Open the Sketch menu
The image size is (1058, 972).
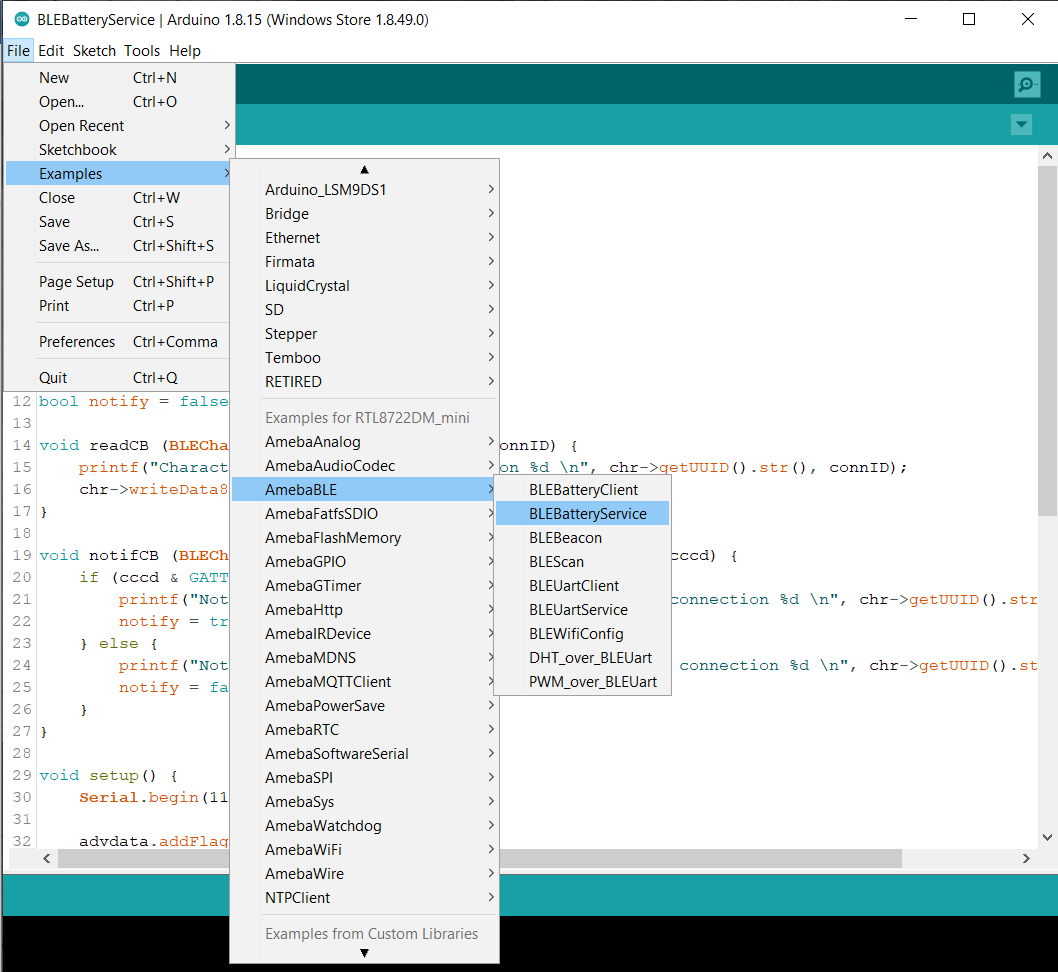[94, 51]
